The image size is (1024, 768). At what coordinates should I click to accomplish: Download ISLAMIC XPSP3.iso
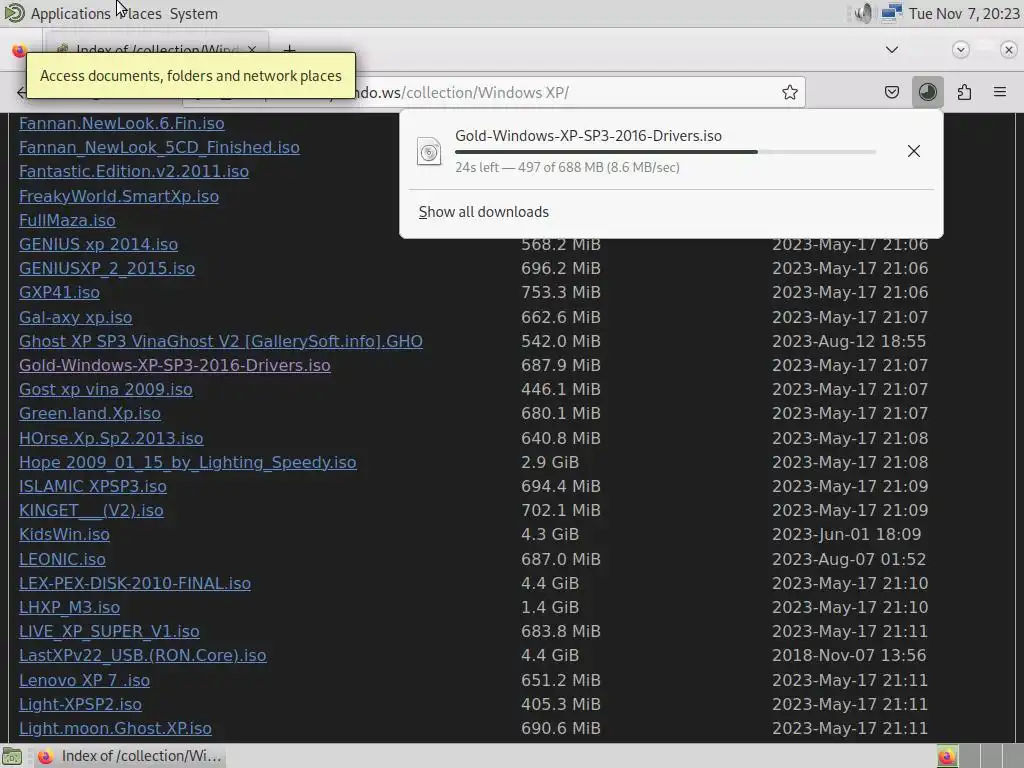click(93, 486)
